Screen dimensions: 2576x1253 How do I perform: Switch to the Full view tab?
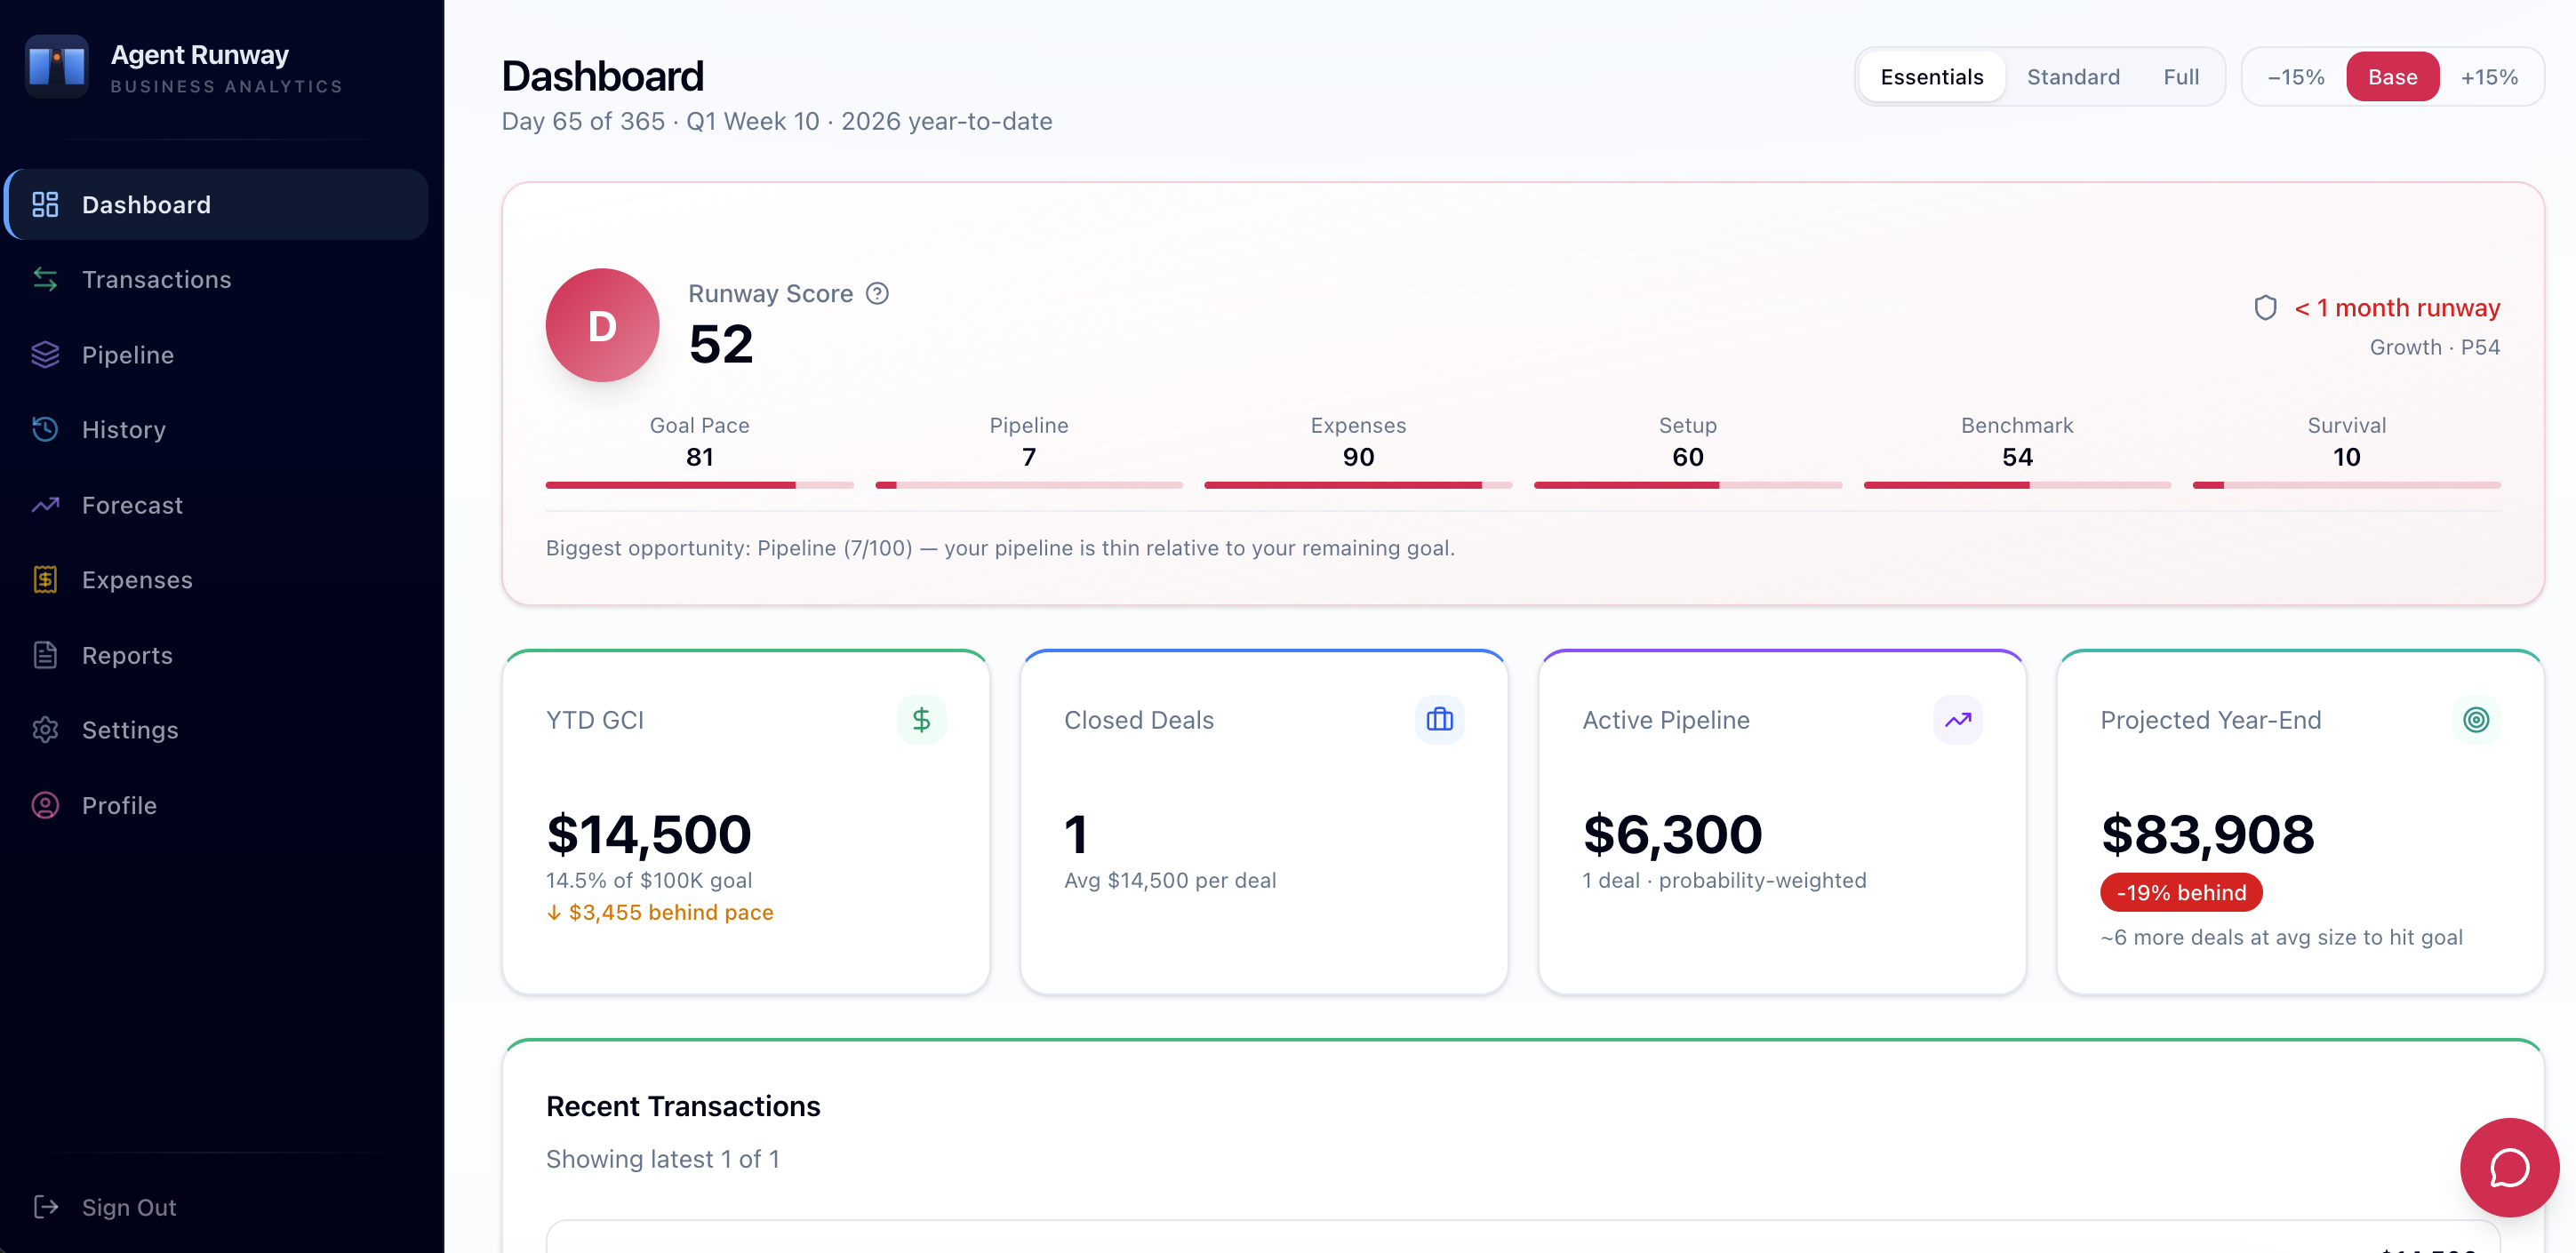[2181, 76]
